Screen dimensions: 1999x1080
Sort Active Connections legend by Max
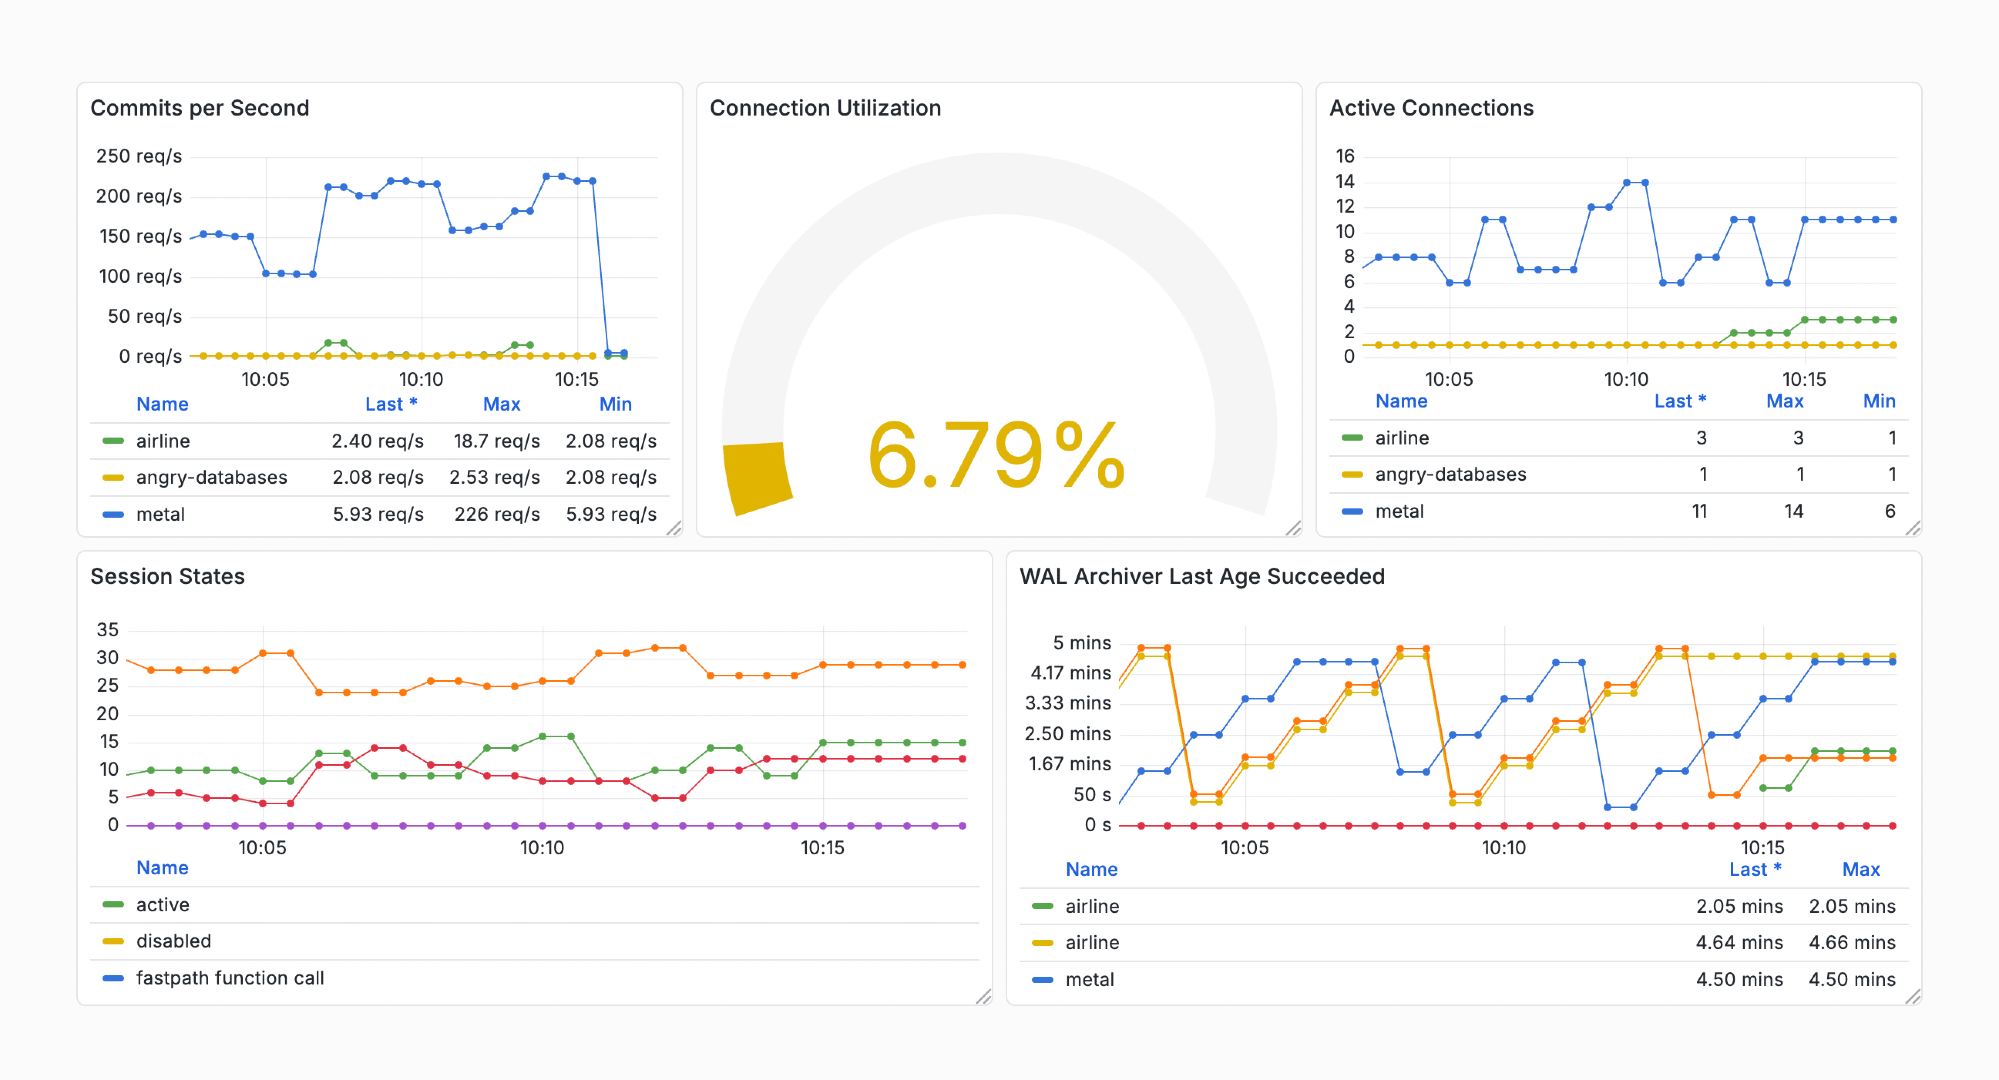click(1784, 401)
